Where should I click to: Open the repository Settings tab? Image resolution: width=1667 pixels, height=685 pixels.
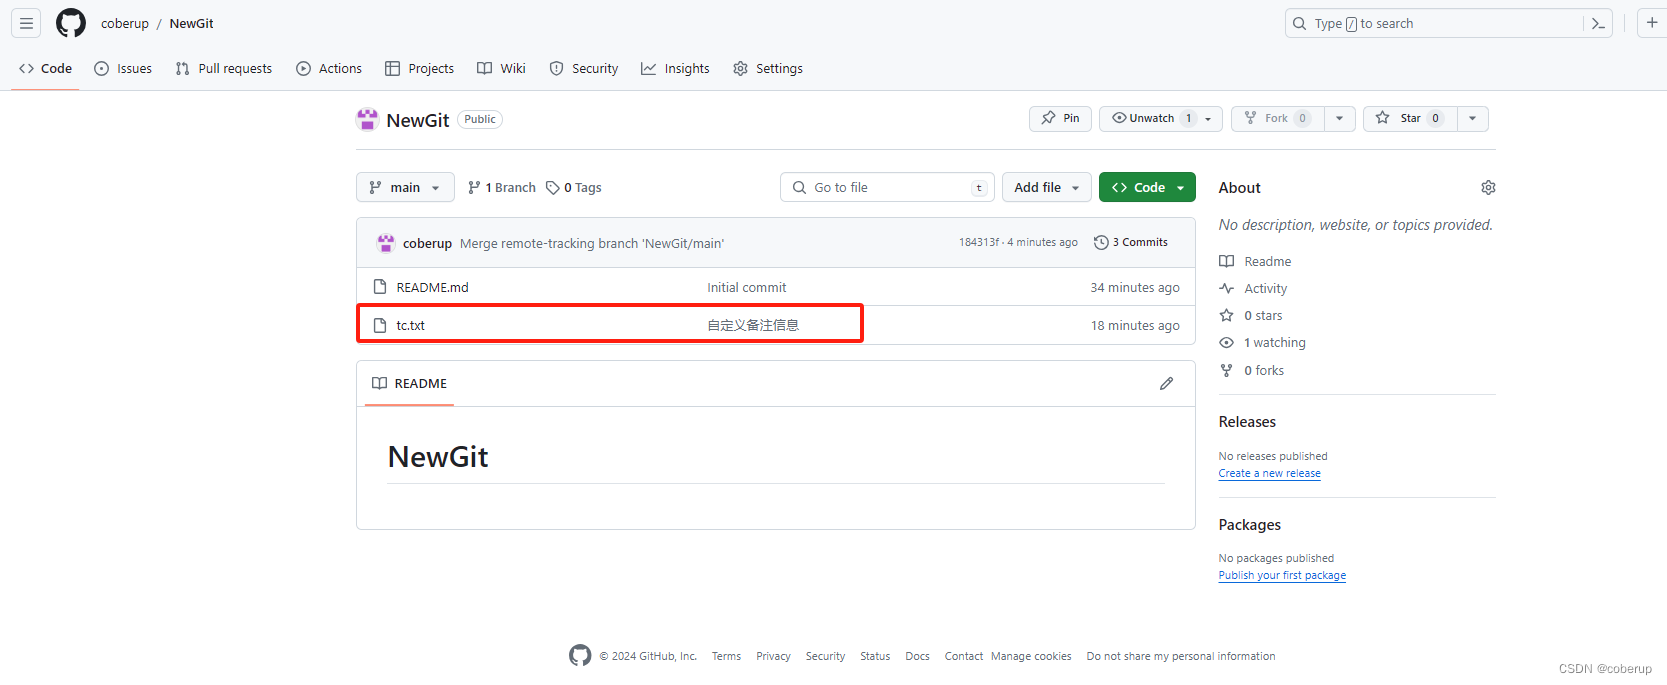pyautogui.click(x=768, y=69)
